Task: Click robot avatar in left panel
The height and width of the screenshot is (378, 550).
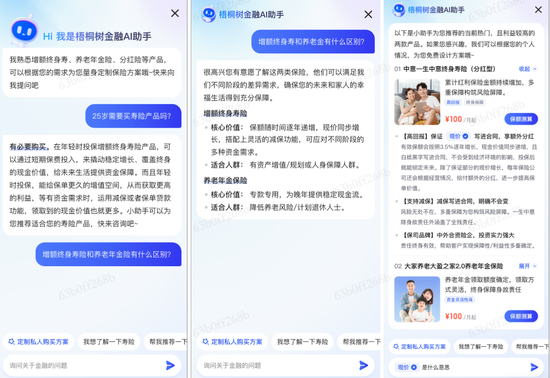Action: click(24, 31)
